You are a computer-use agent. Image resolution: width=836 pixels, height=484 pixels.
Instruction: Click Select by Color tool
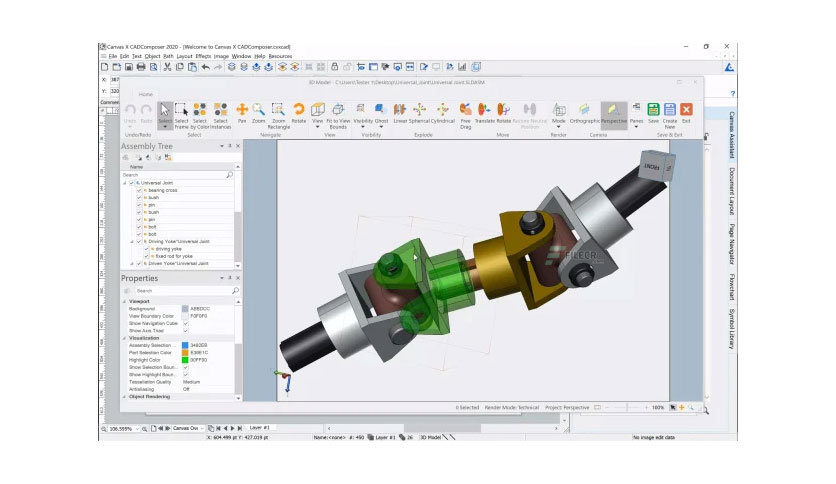point(200,116)
